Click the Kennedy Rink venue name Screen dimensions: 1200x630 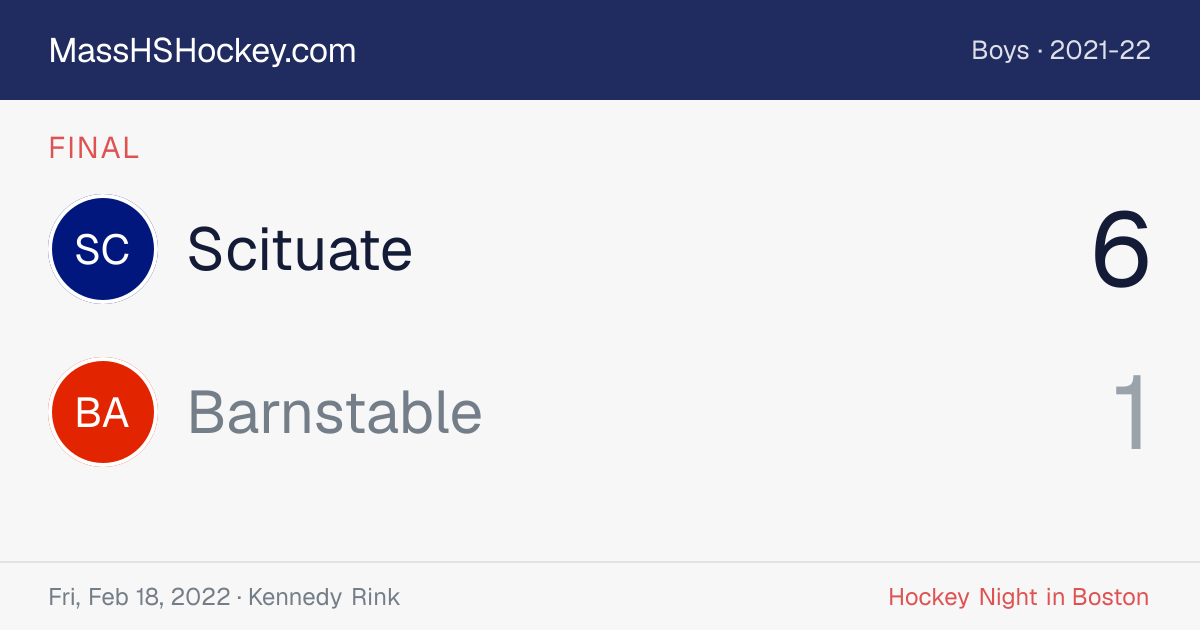coord(324,597)
